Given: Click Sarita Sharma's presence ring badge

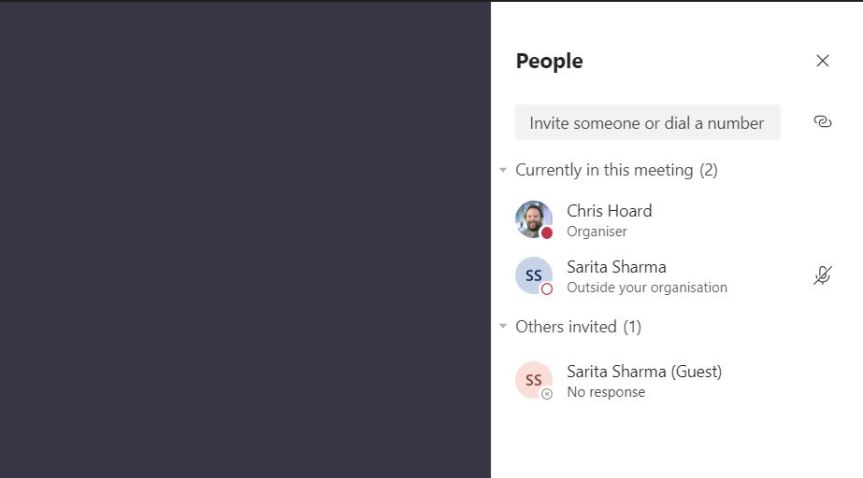Looking at the screenshot, I should [547, 289].
